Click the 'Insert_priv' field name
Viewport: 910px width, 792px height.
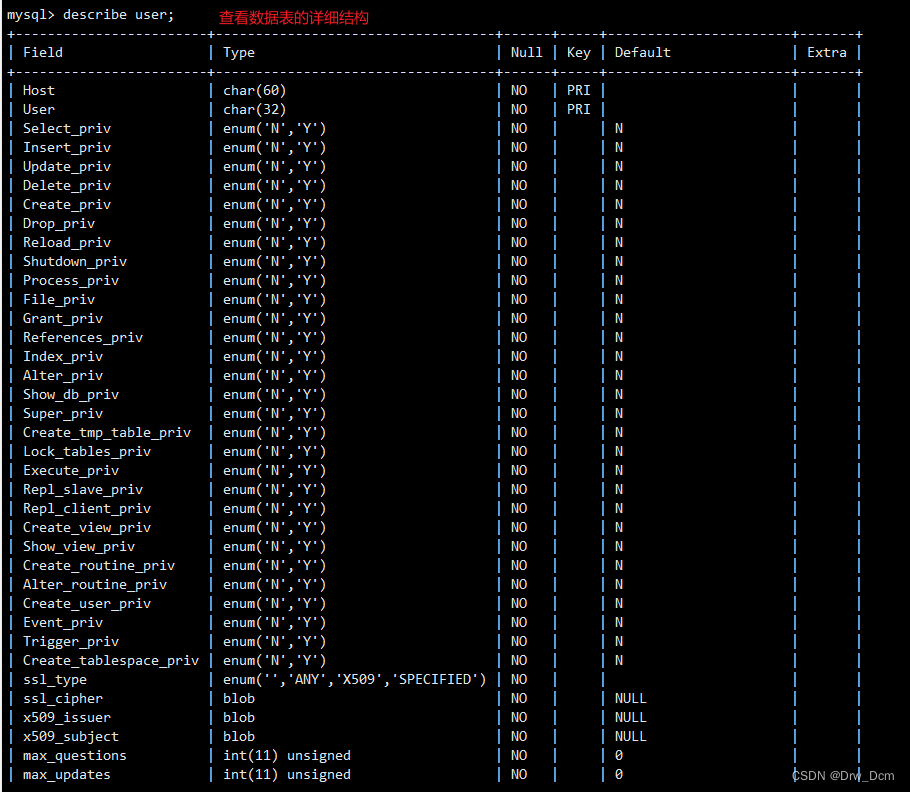(67, 148)
